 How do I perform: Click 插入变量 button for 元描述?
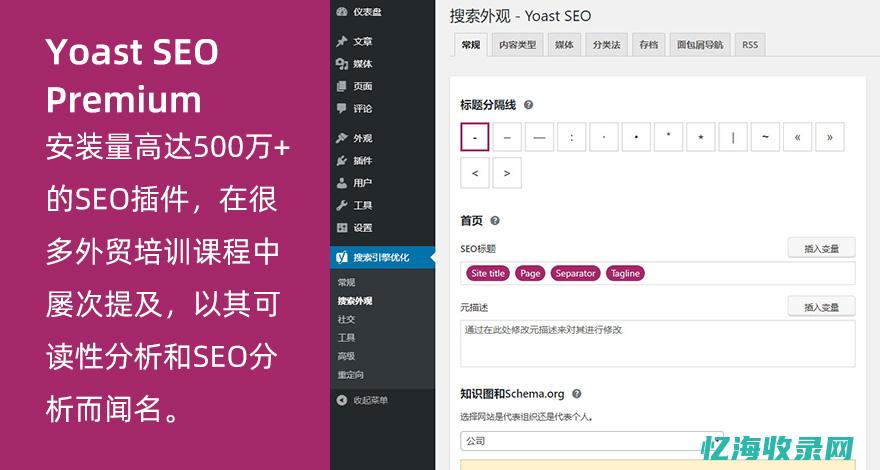click(822, 307)
